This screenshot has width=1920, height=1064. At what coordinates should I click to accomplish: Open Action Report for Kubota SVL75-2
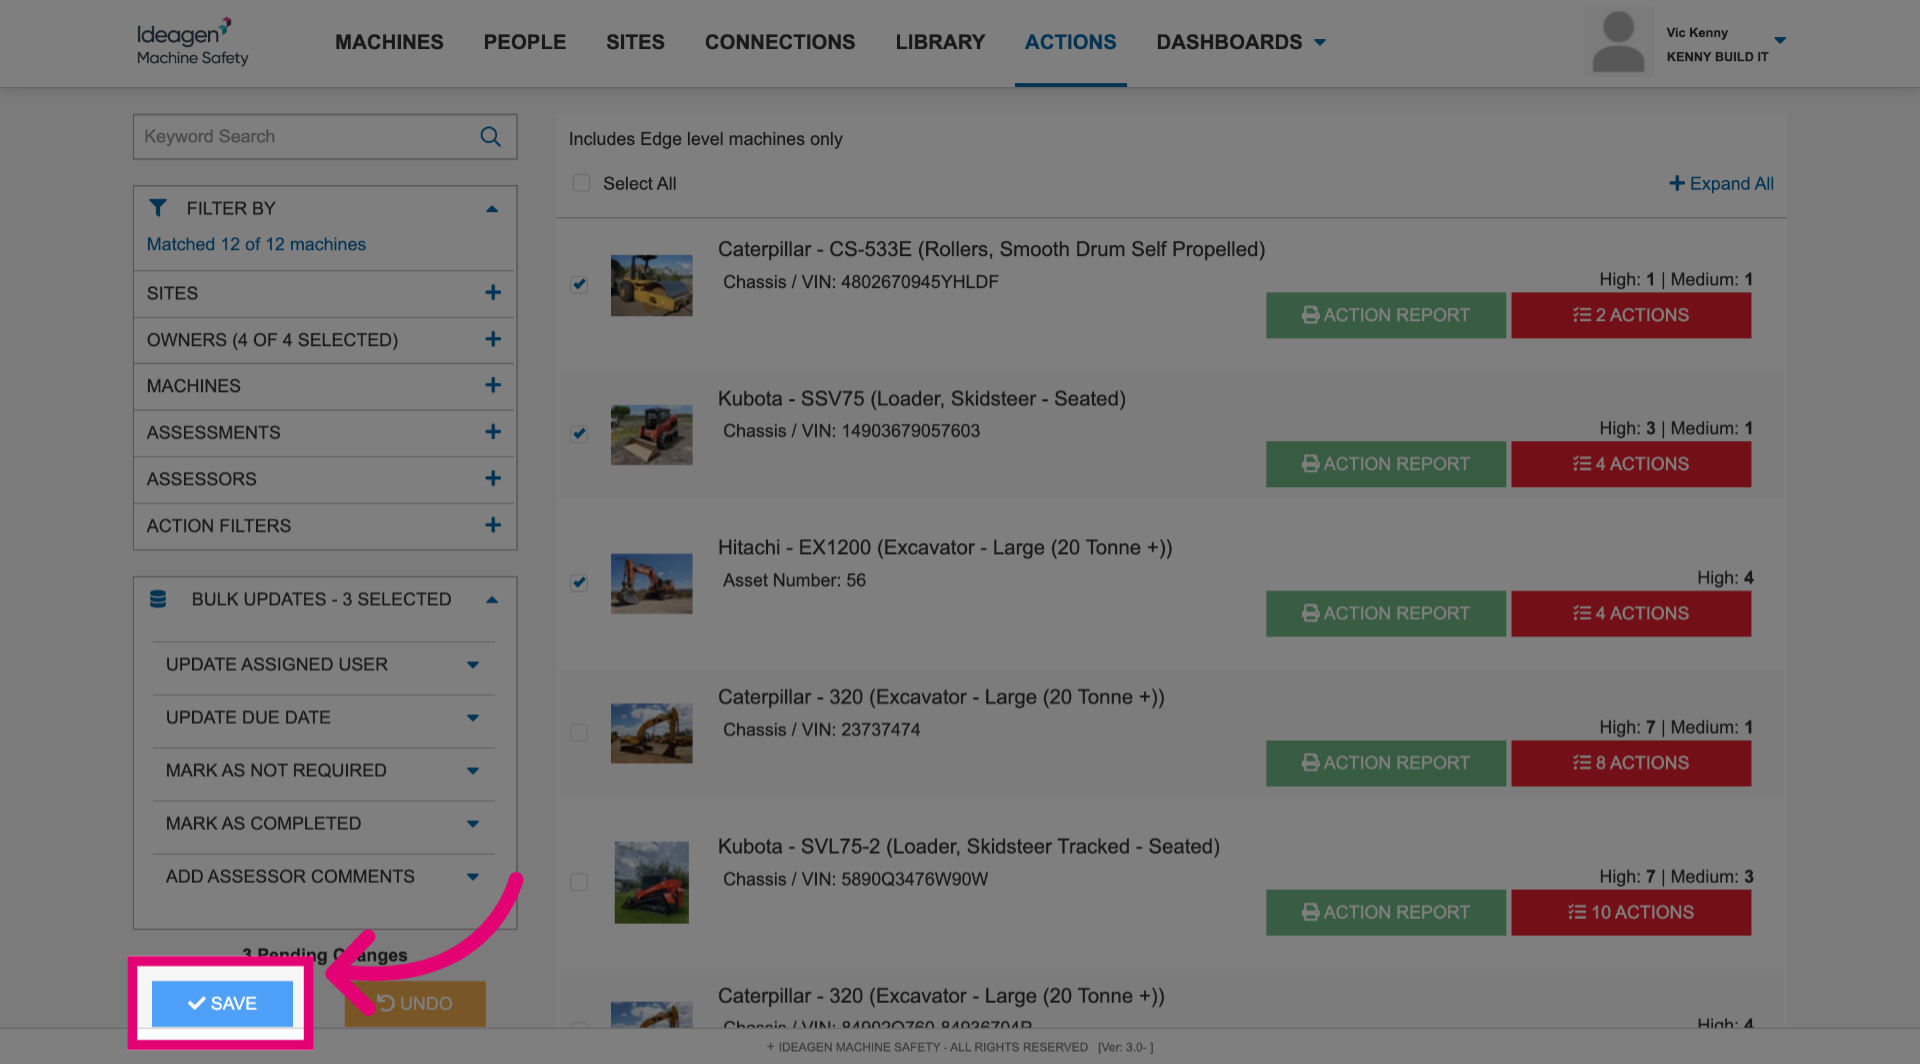(1386, 912)
